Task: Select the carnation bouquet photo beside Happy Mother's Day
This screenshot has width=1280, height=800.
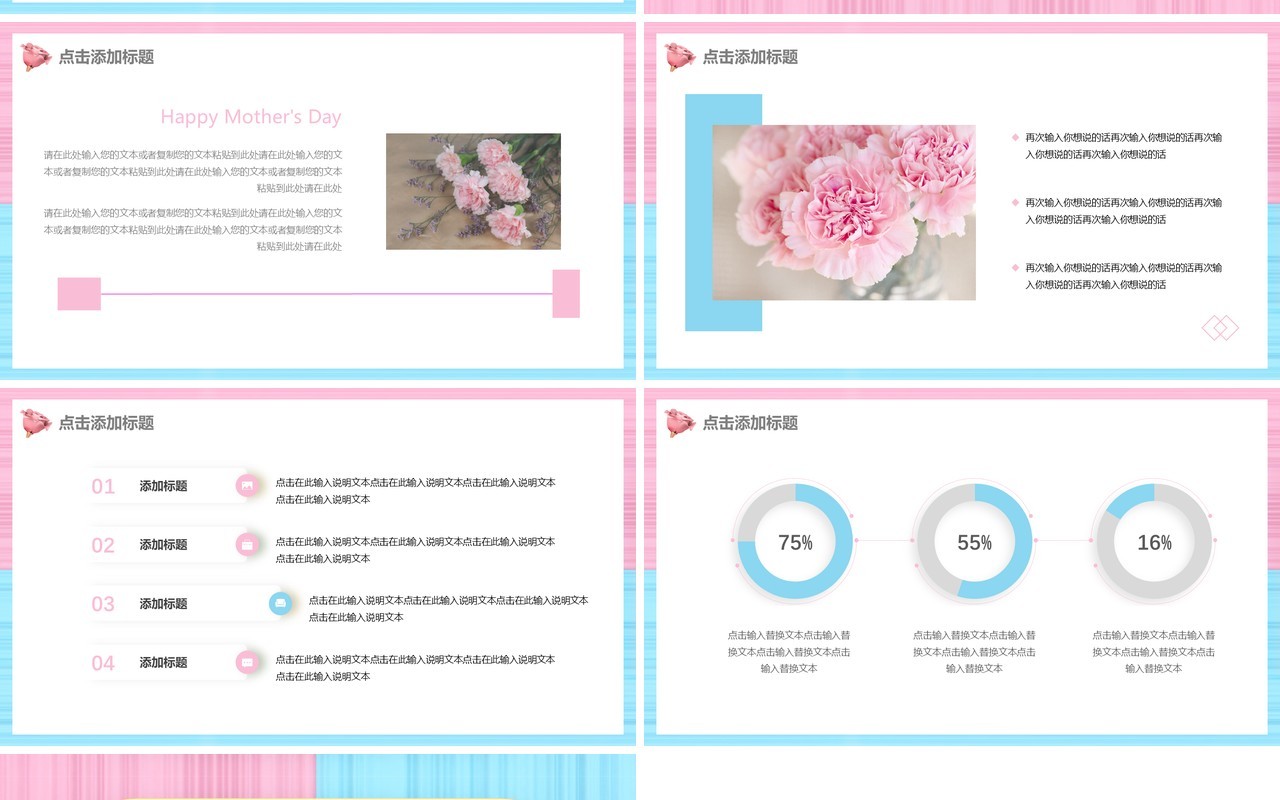Action: point(473,191)
